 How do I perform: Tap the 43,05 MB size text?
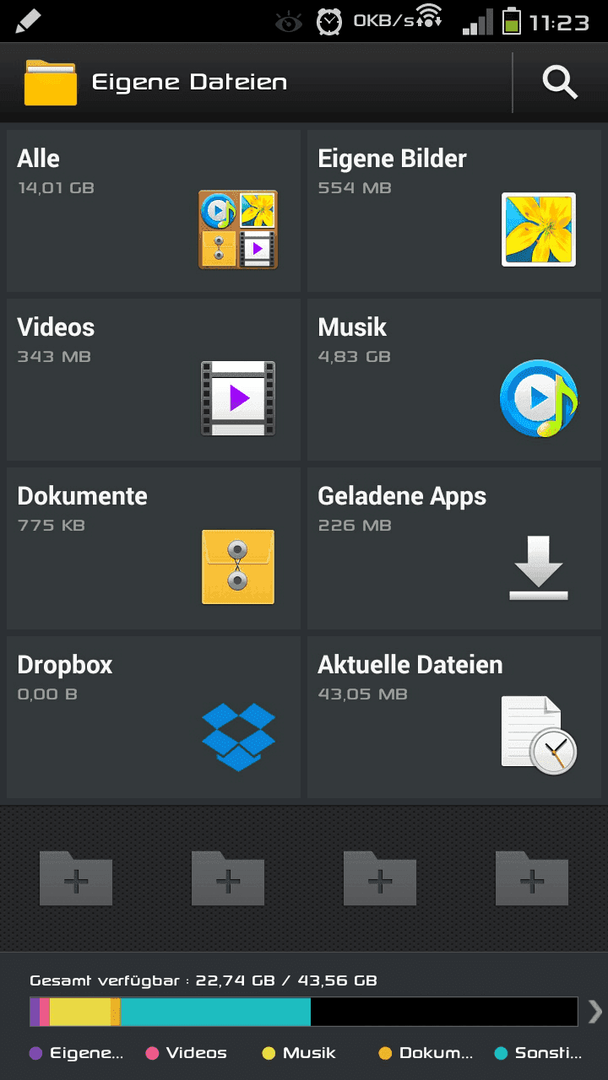(x=363, y=694)
